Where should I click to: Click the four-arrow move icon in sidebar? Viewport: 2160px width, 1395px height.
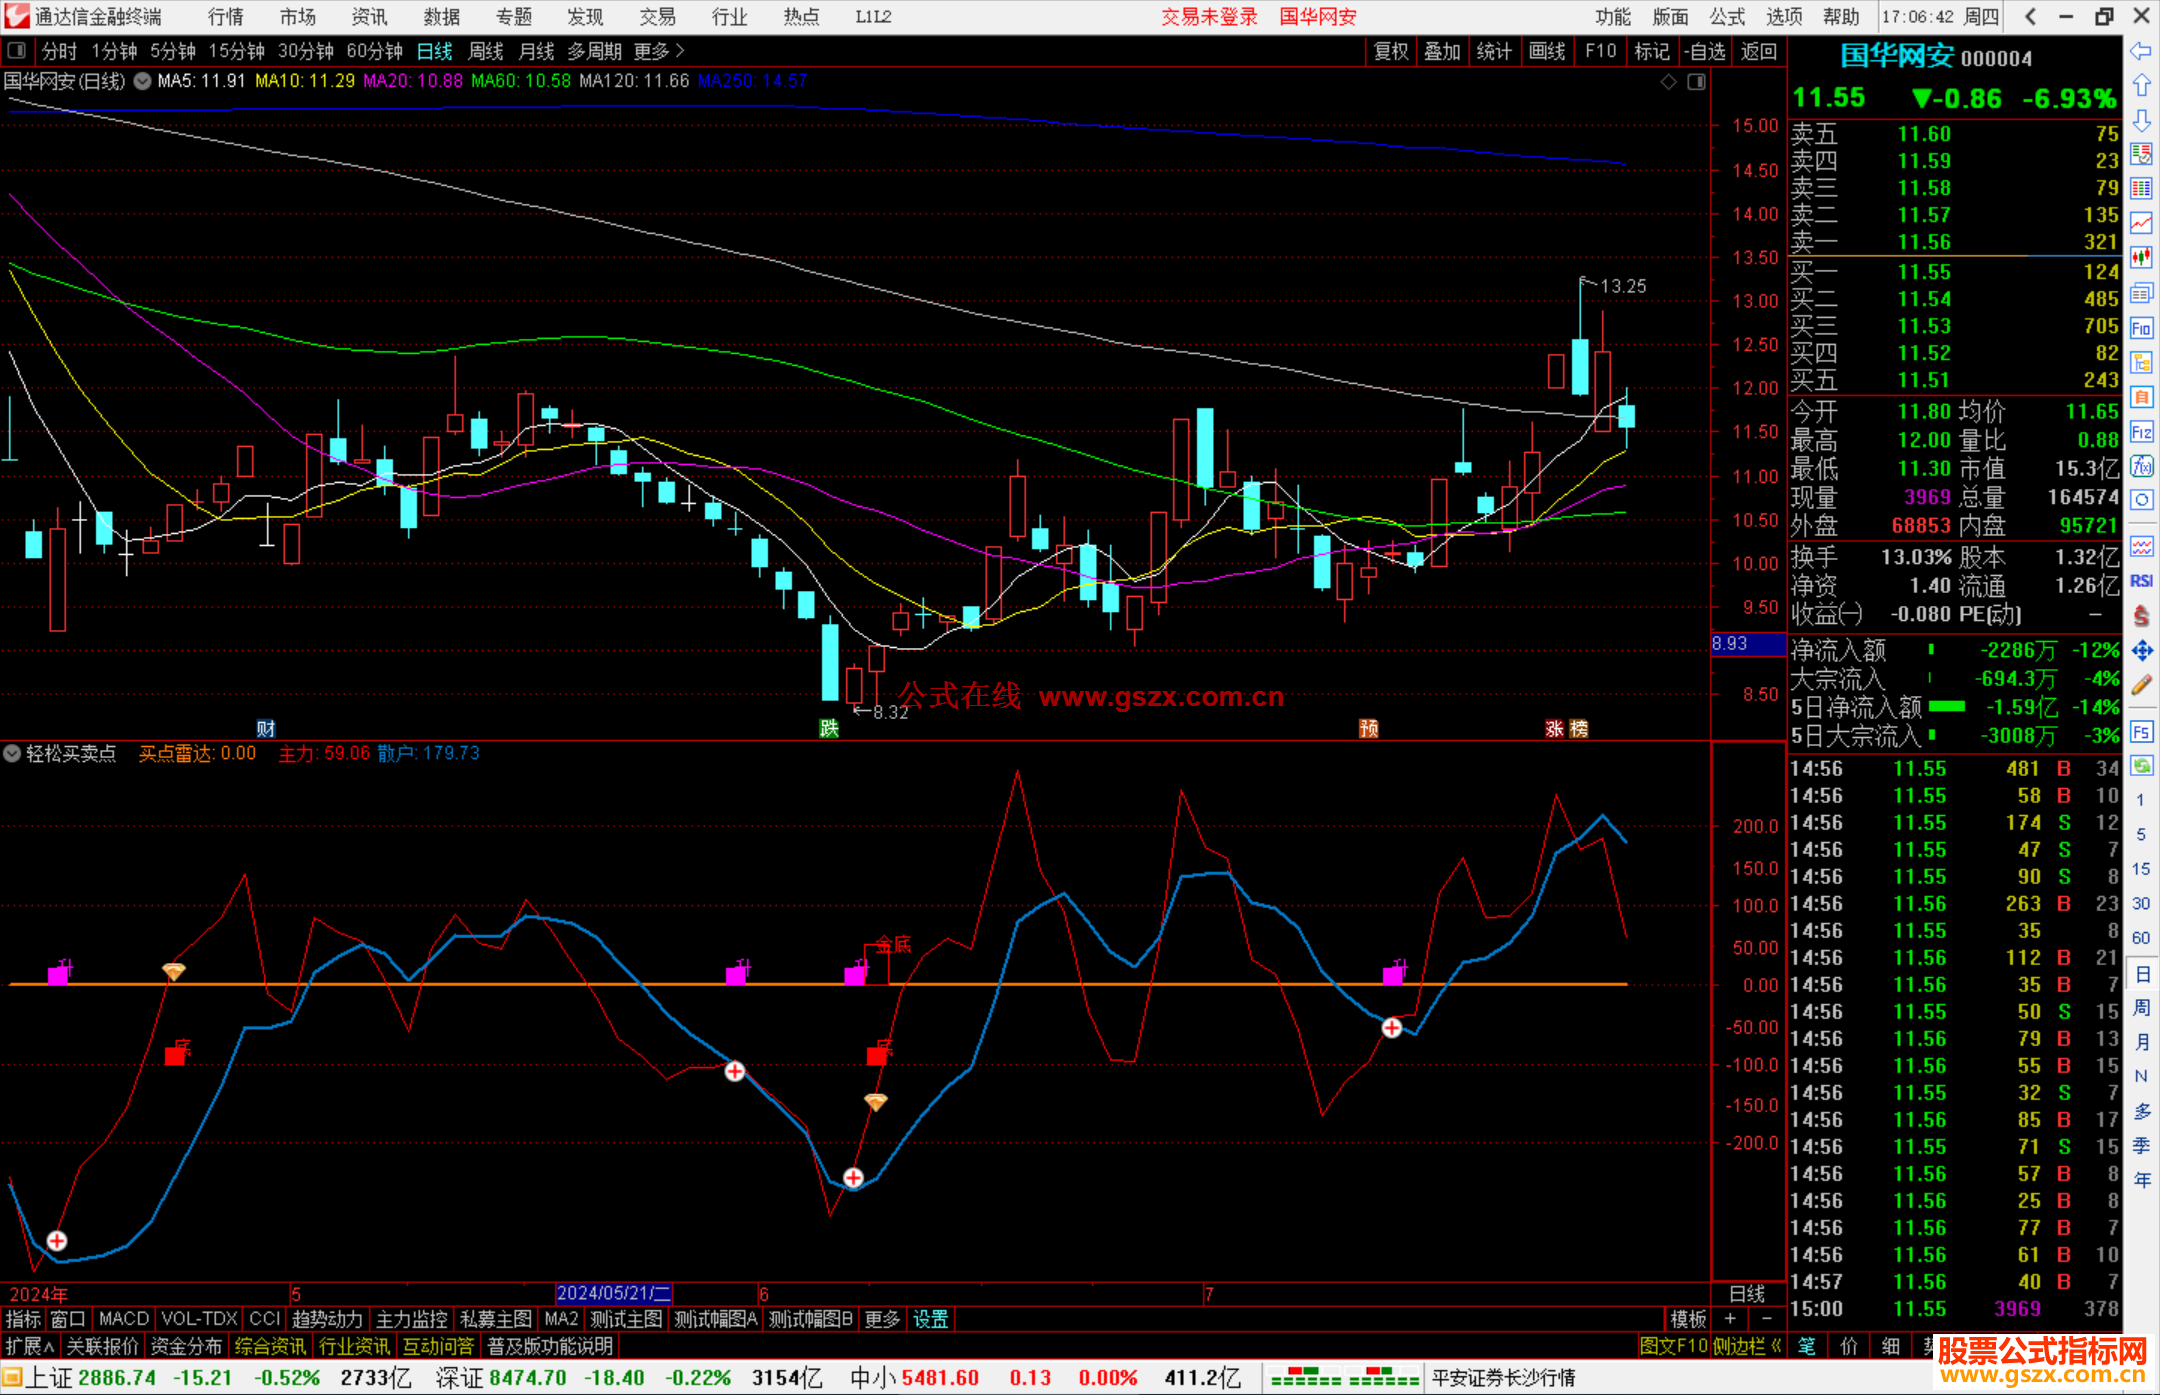tap(2141, 651)
